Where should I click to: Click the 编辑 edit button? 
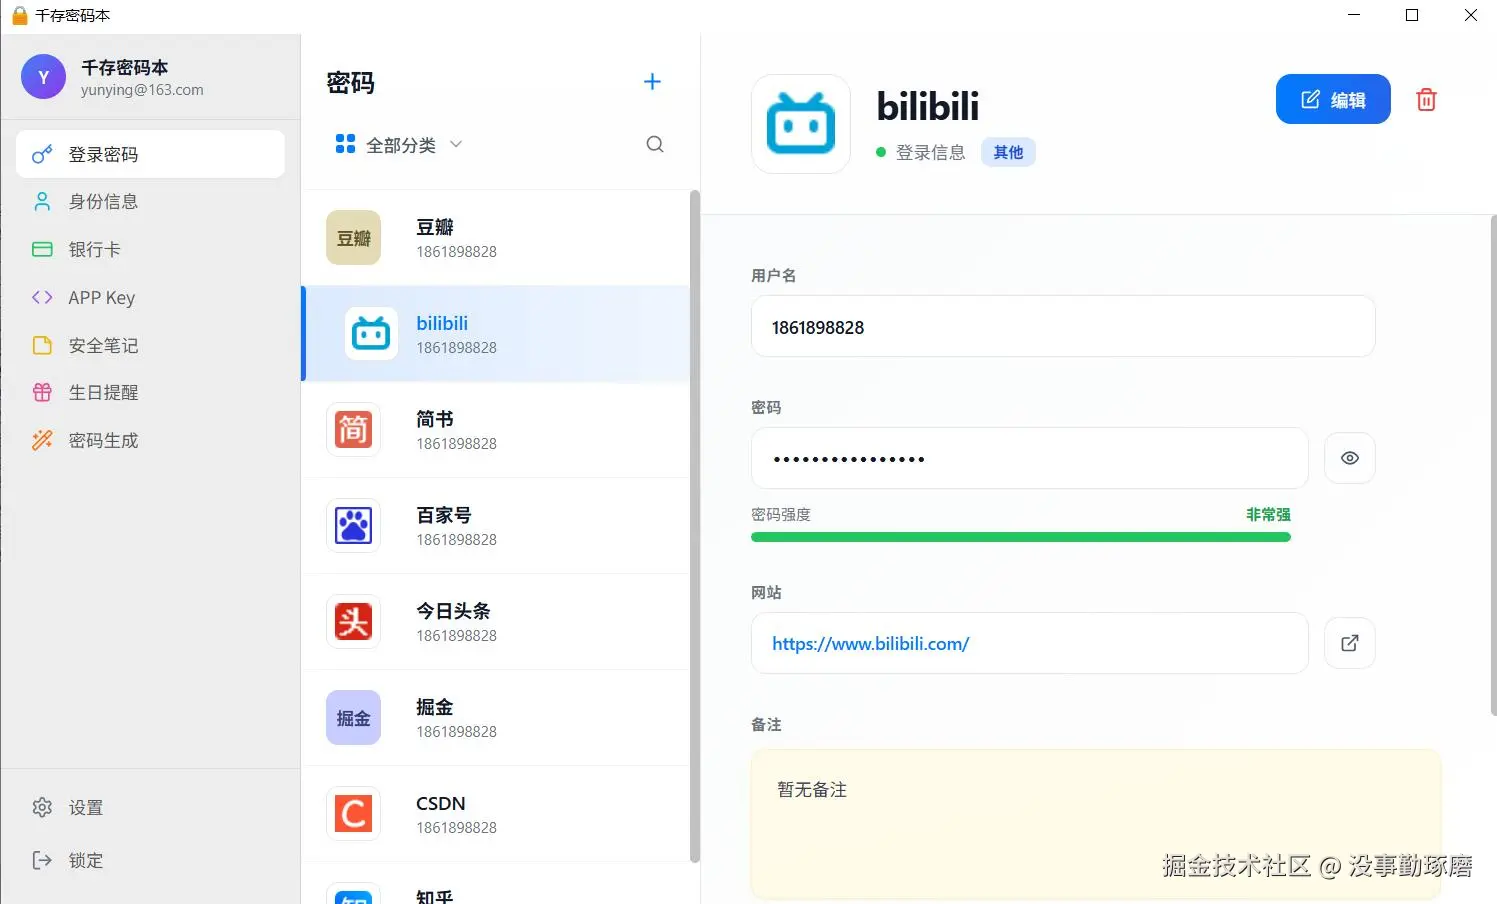tap(1333, 99)
